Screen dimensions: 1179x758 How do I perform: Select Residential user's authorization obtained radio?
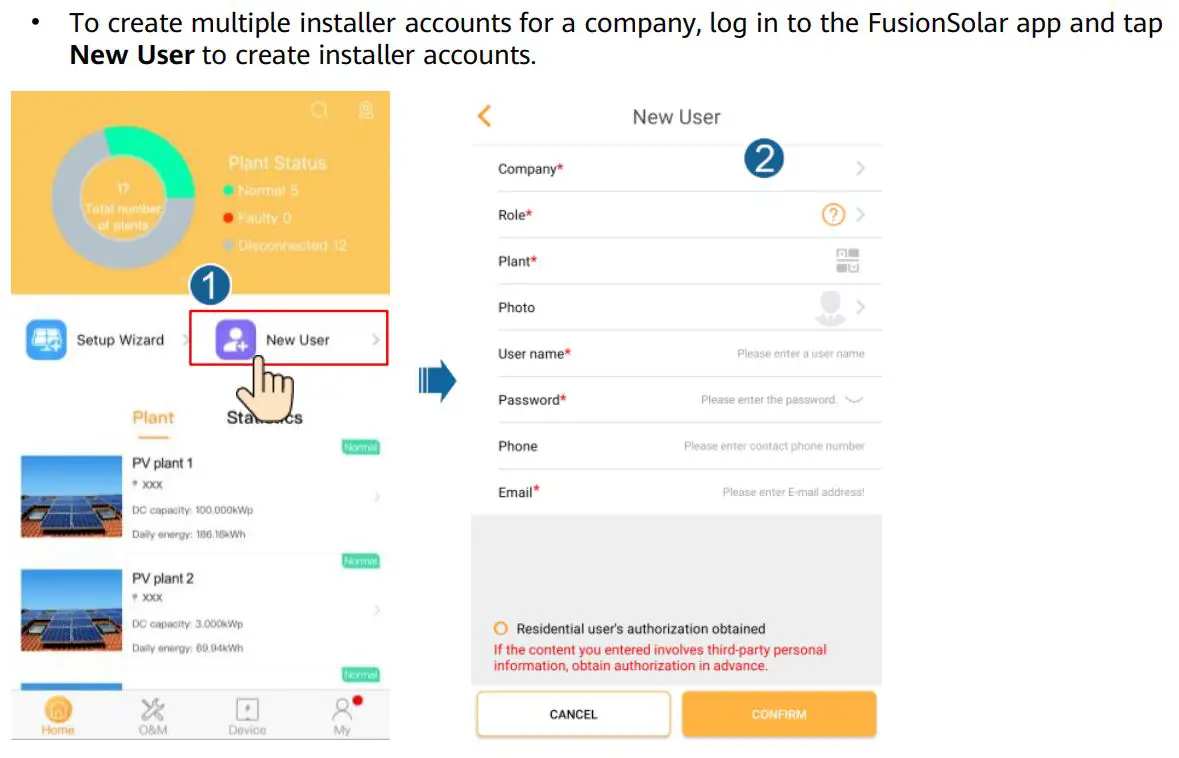[x=501, y=629]
